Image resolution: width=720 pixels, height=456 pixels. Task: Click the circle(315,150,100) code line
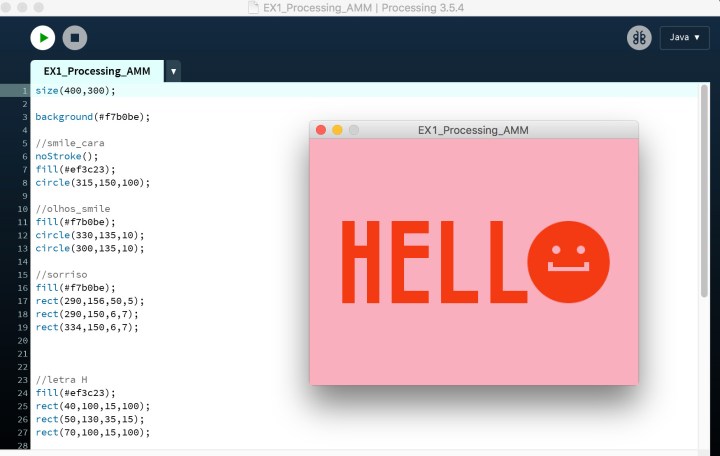pyautogui.click(x=92, y=182)
